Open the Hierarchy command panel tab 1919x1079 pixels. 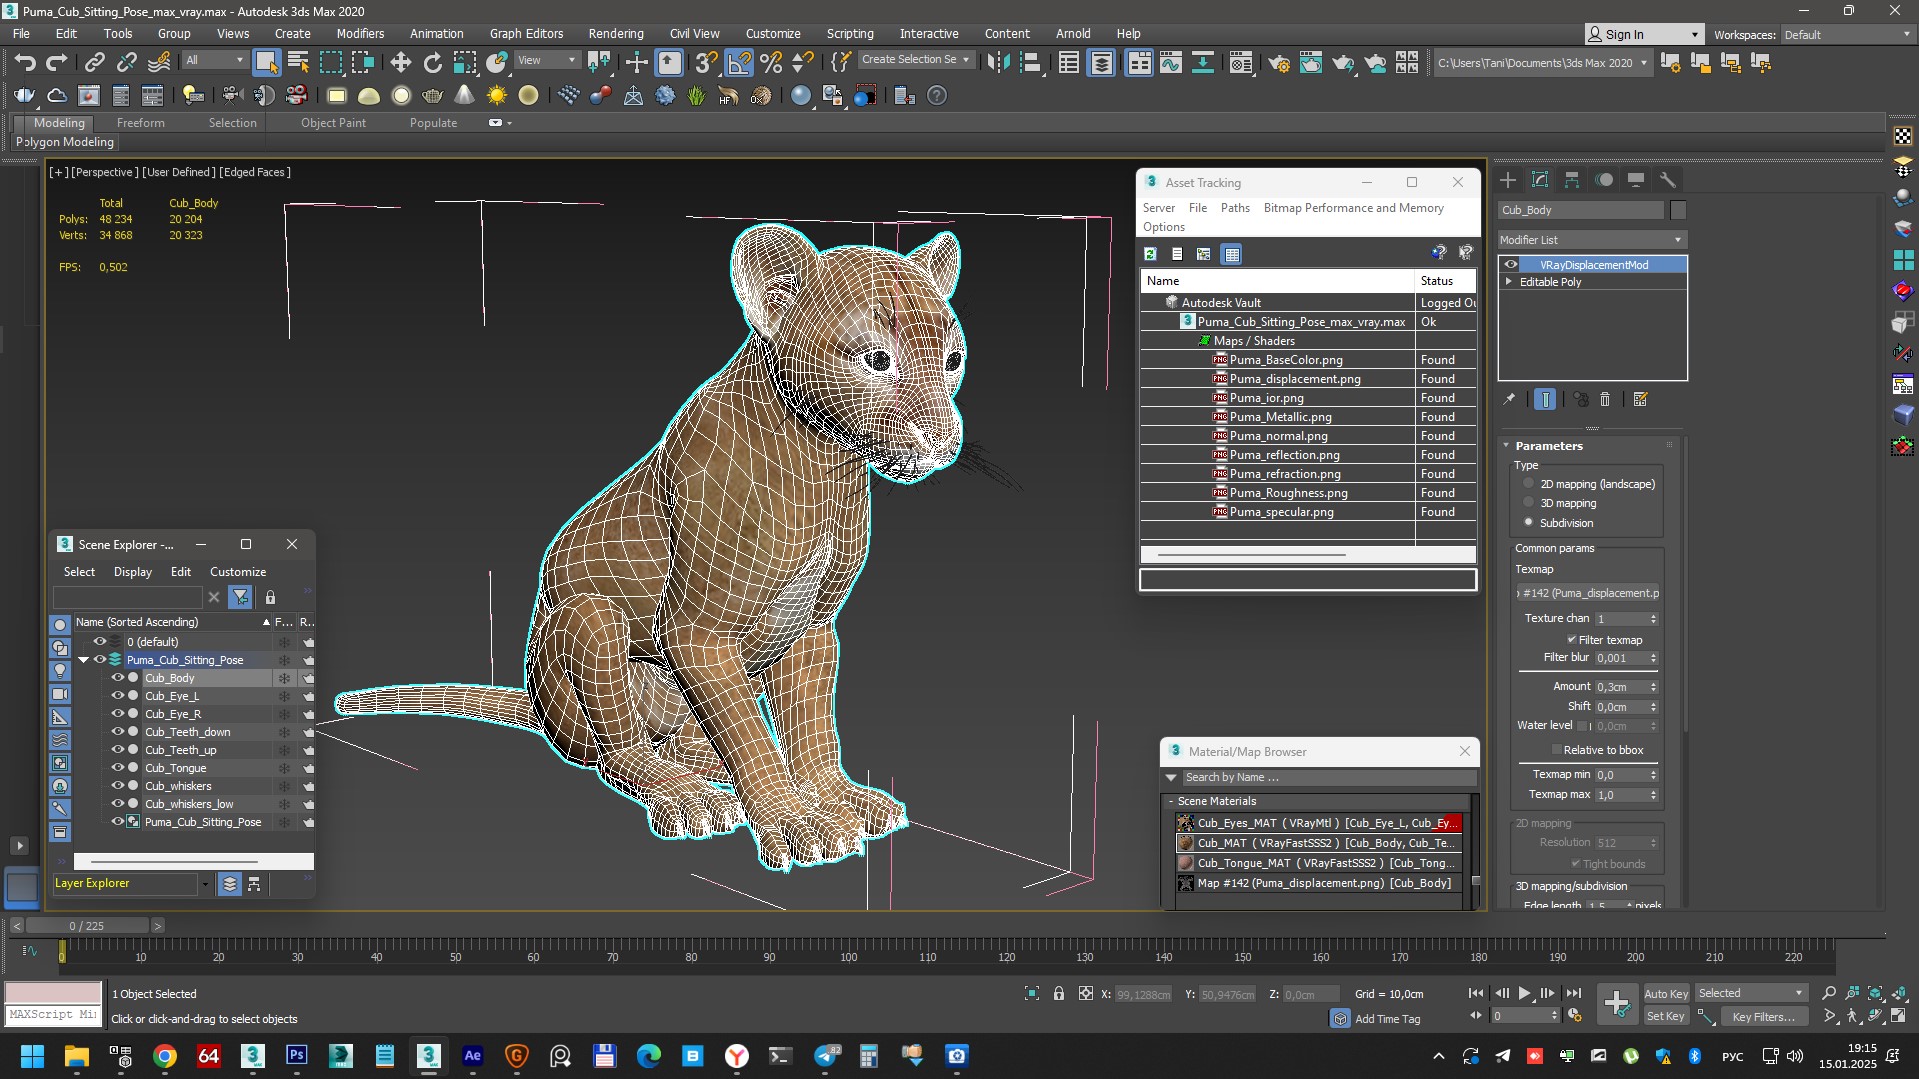(1572, 180)
